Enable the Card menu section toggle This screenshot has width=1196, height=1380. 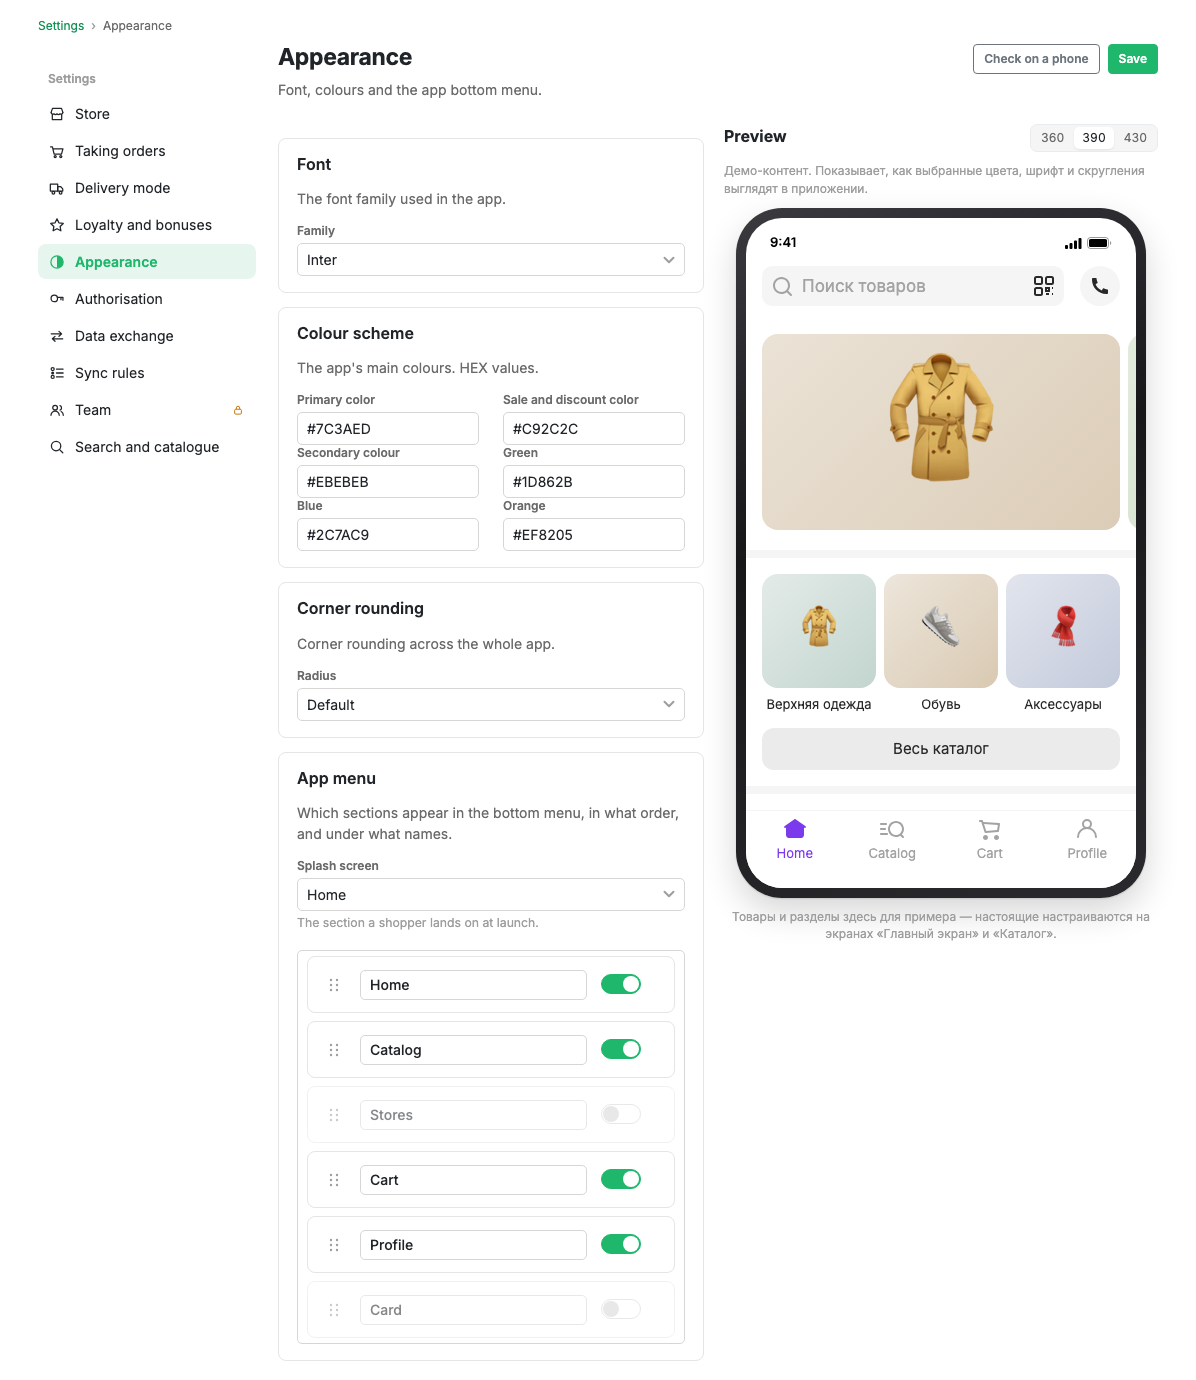[x=621, y=1309]
